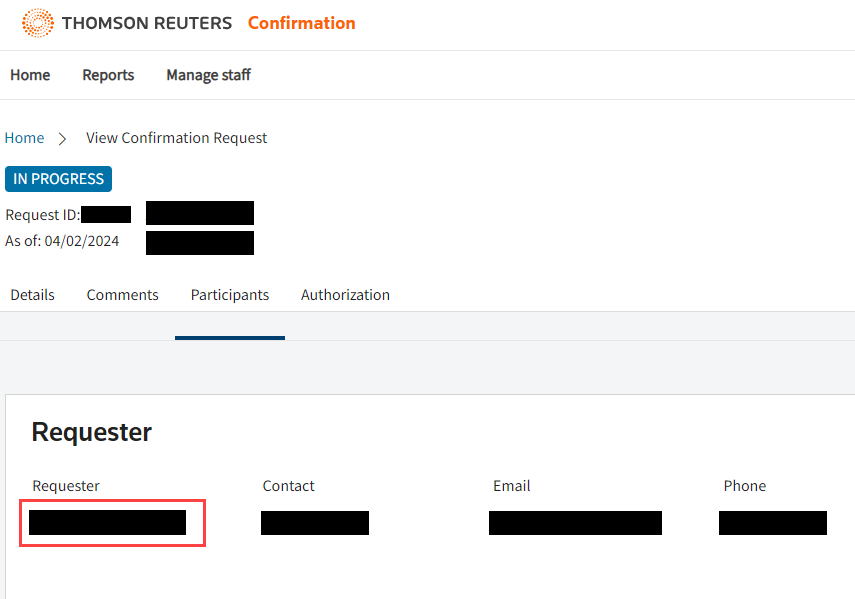The width and height of the screenshot is (855, 599).
Task: Click the highlighted Requester field
Action: click(112, 522)
